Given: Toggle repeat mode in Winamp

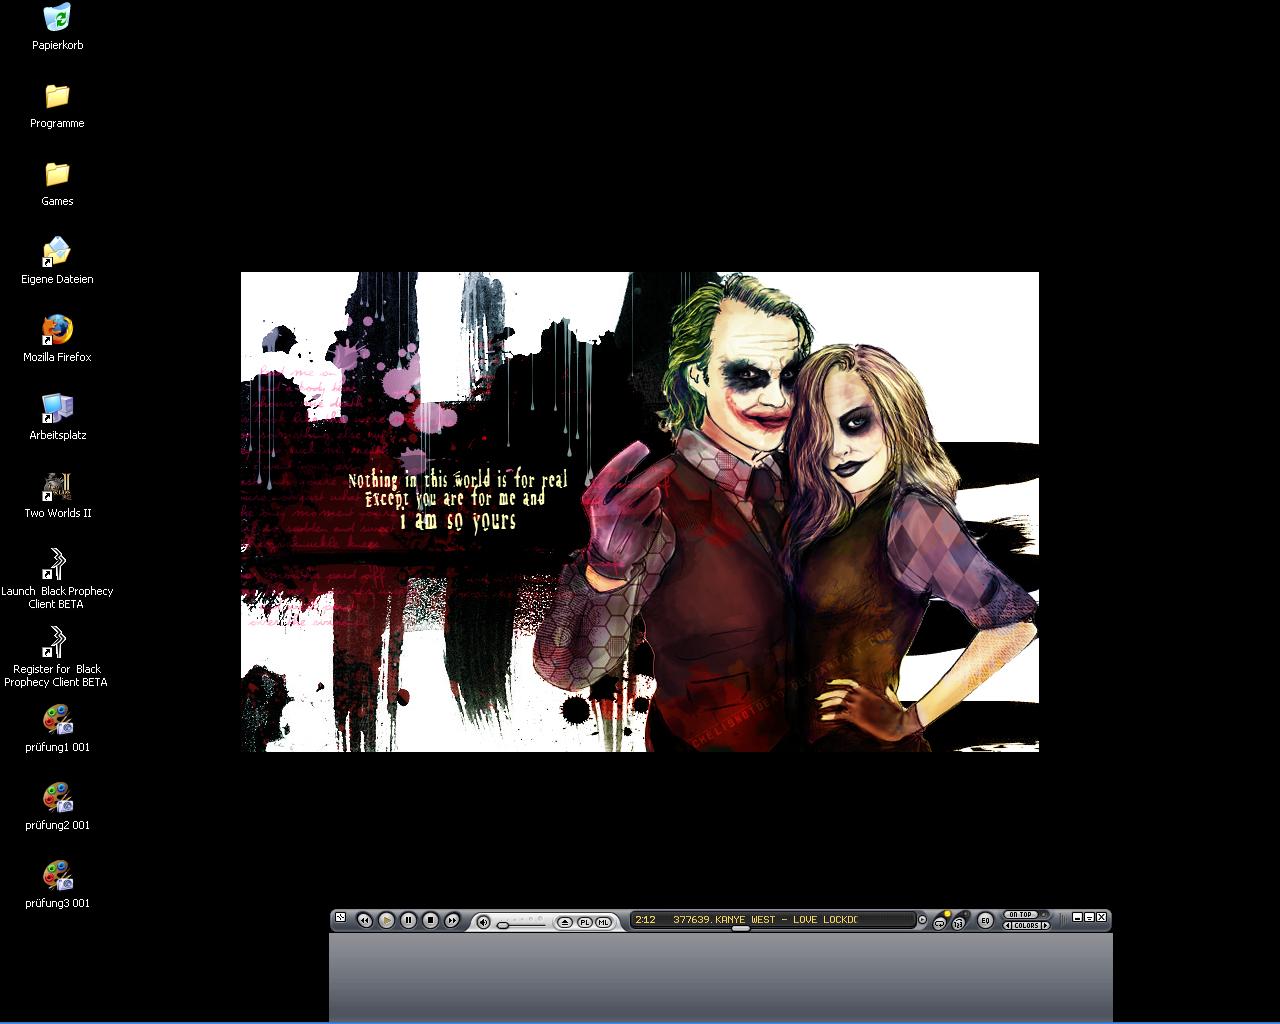Looking at the screenshot, I should pyautogui.click(x=940, y=923).
